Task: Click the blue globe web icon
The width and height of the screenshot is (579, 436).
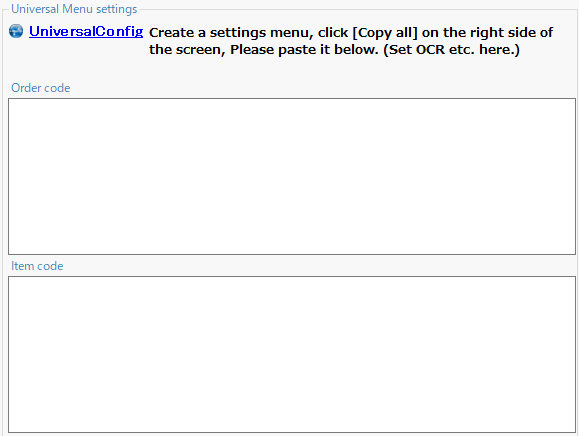Action: tap(16, 31)
